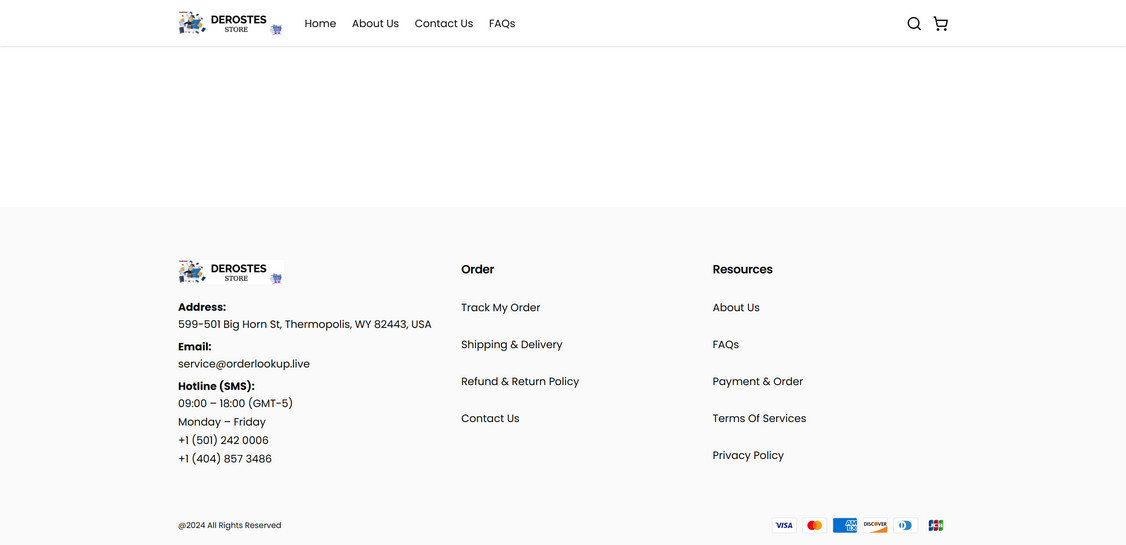The width and height of the screenshot is (1126, 545).
Task: Click the American Express payment icon
Action: [x=845, y=526]
